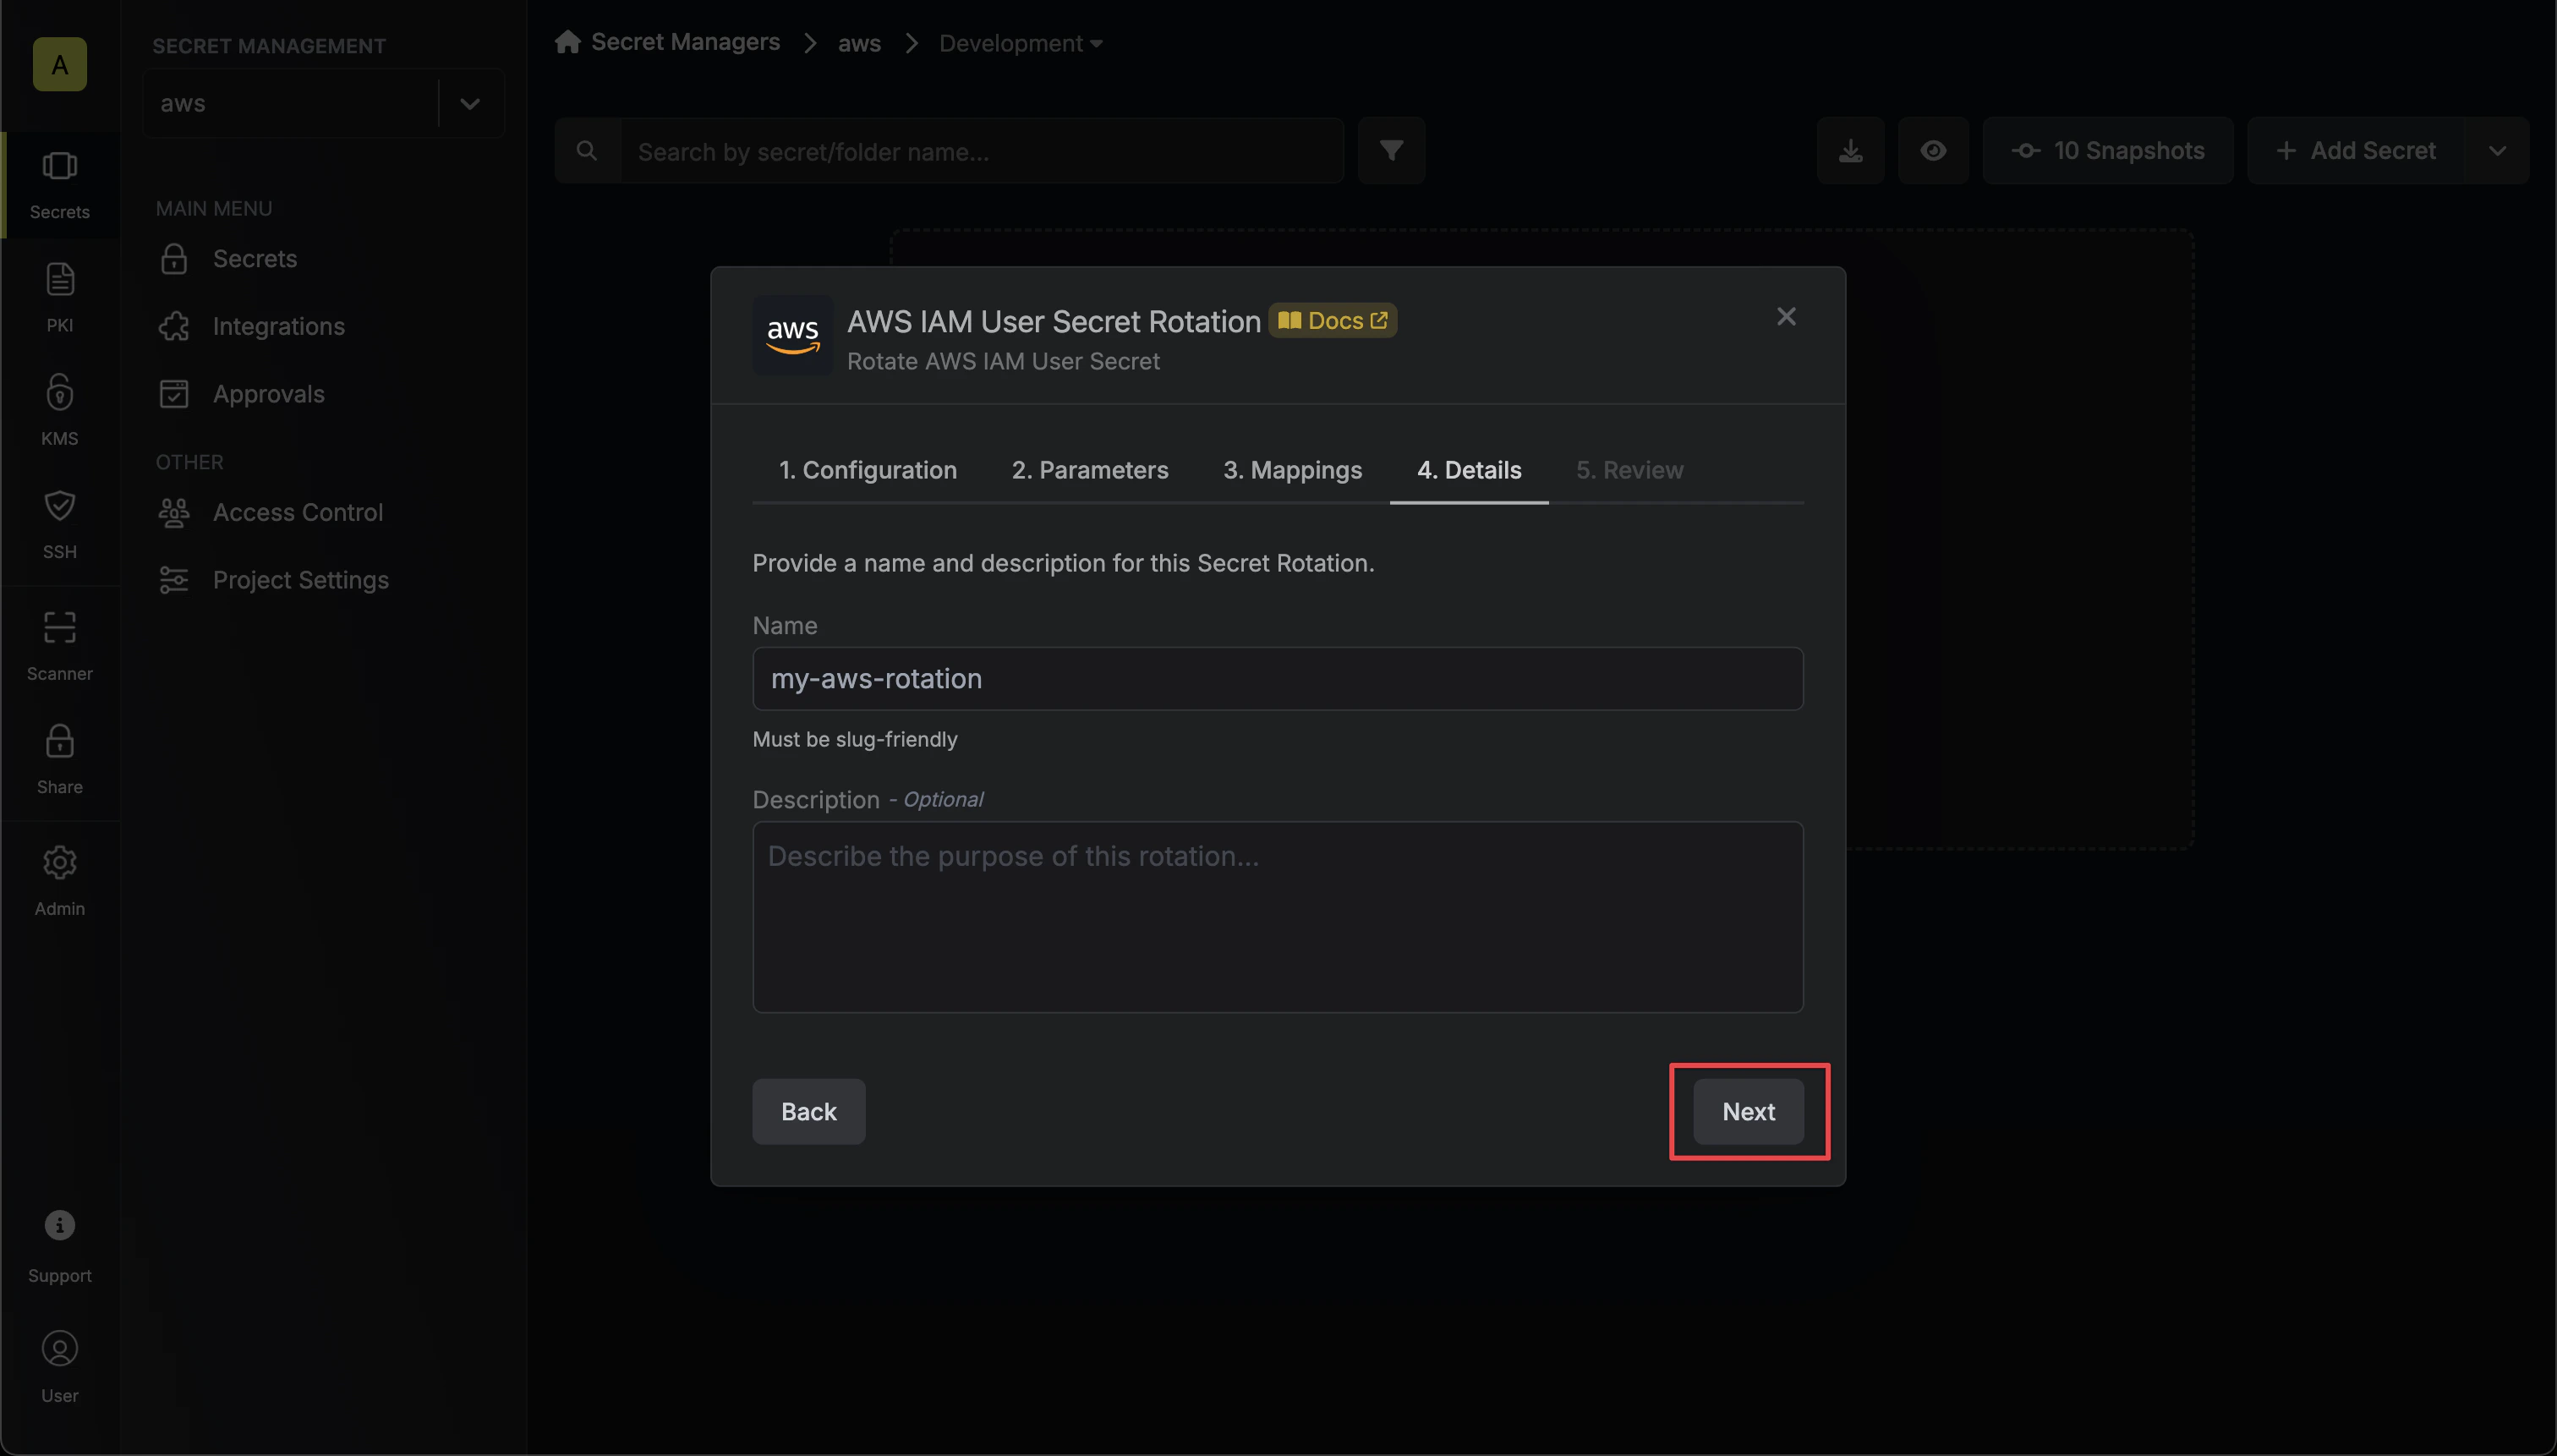
Task: Select the 4. Details tab
Action: 1469,470
